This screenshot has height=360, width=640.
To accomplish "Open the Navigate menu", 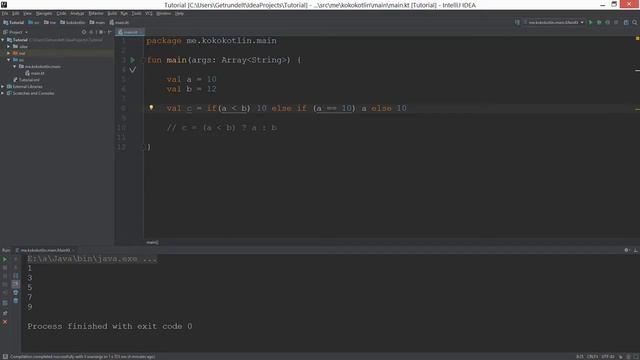I will click(44, 13).
